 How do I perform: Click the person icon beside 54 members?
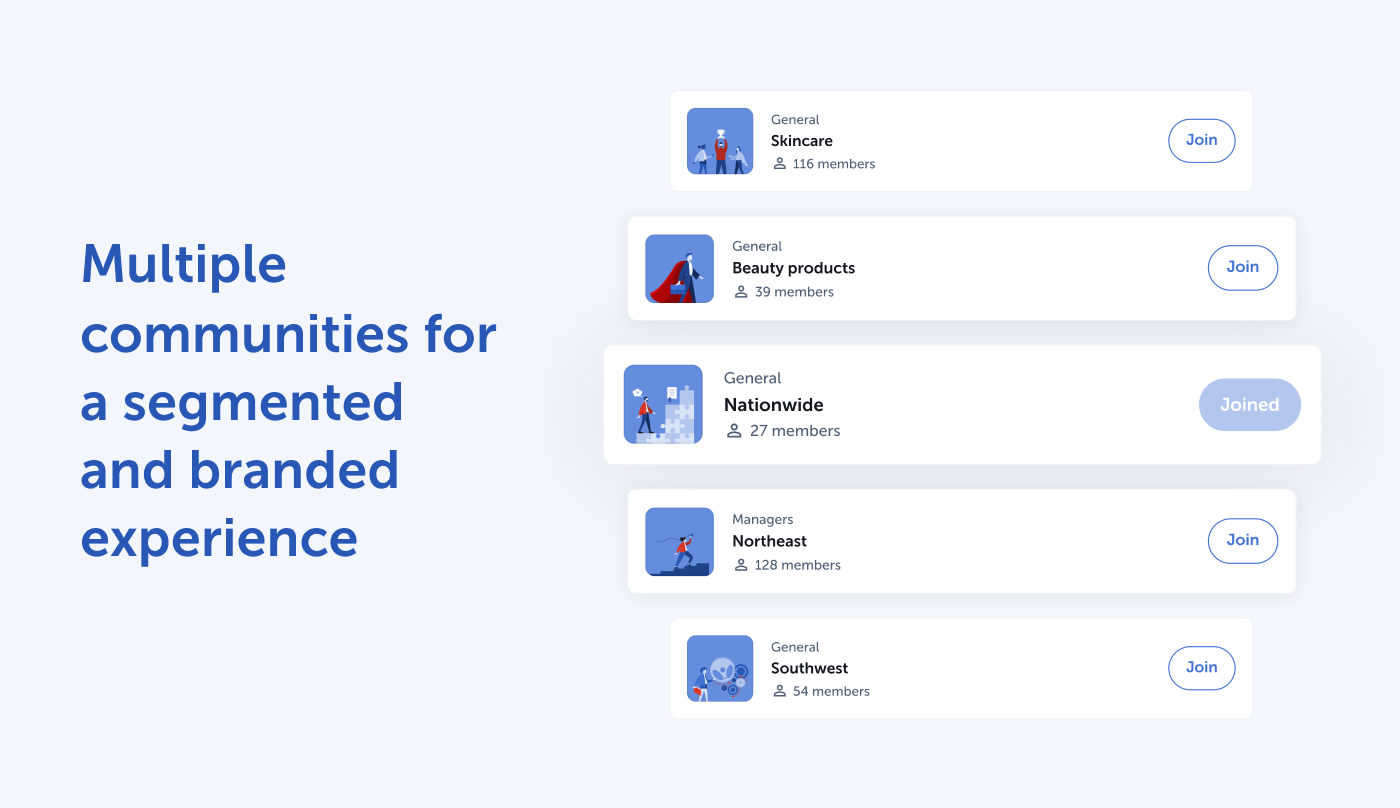(780, 691)
